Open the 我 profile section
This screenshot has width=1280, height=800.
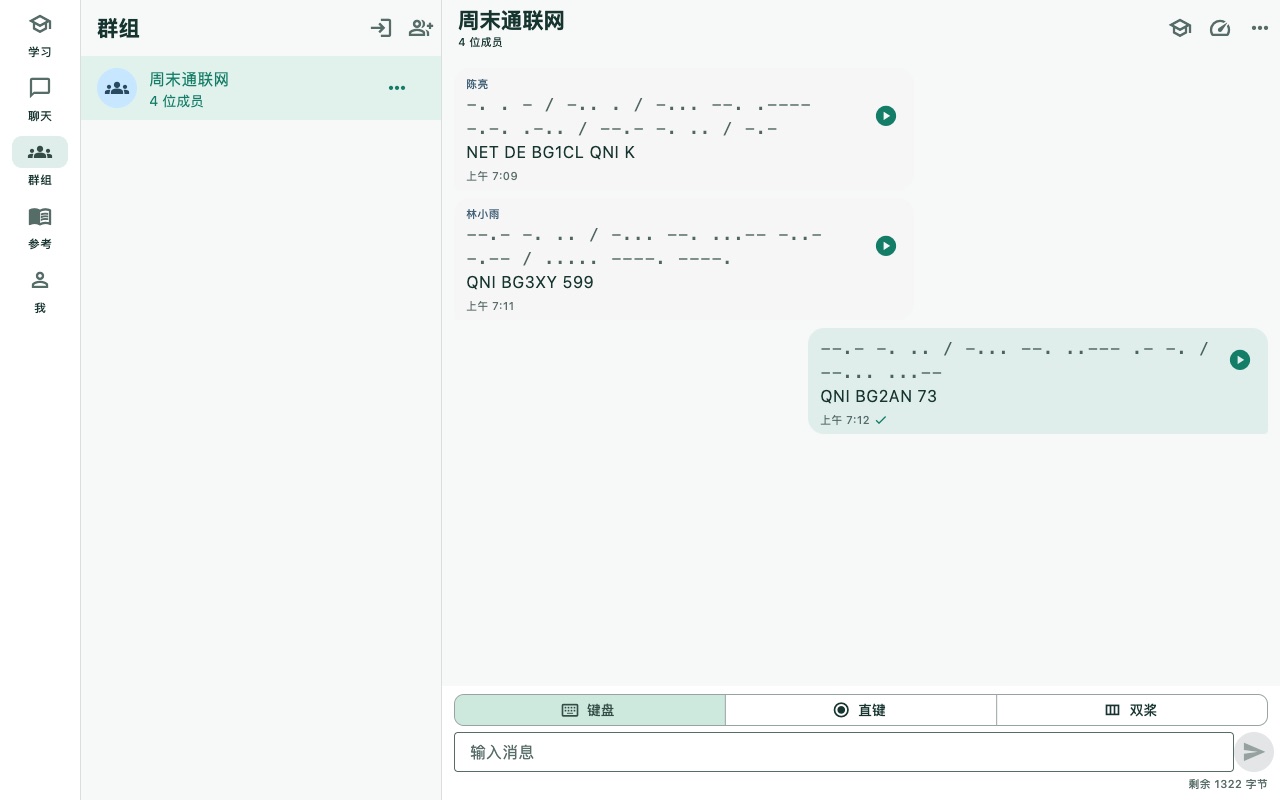click(x=40, y=292)
